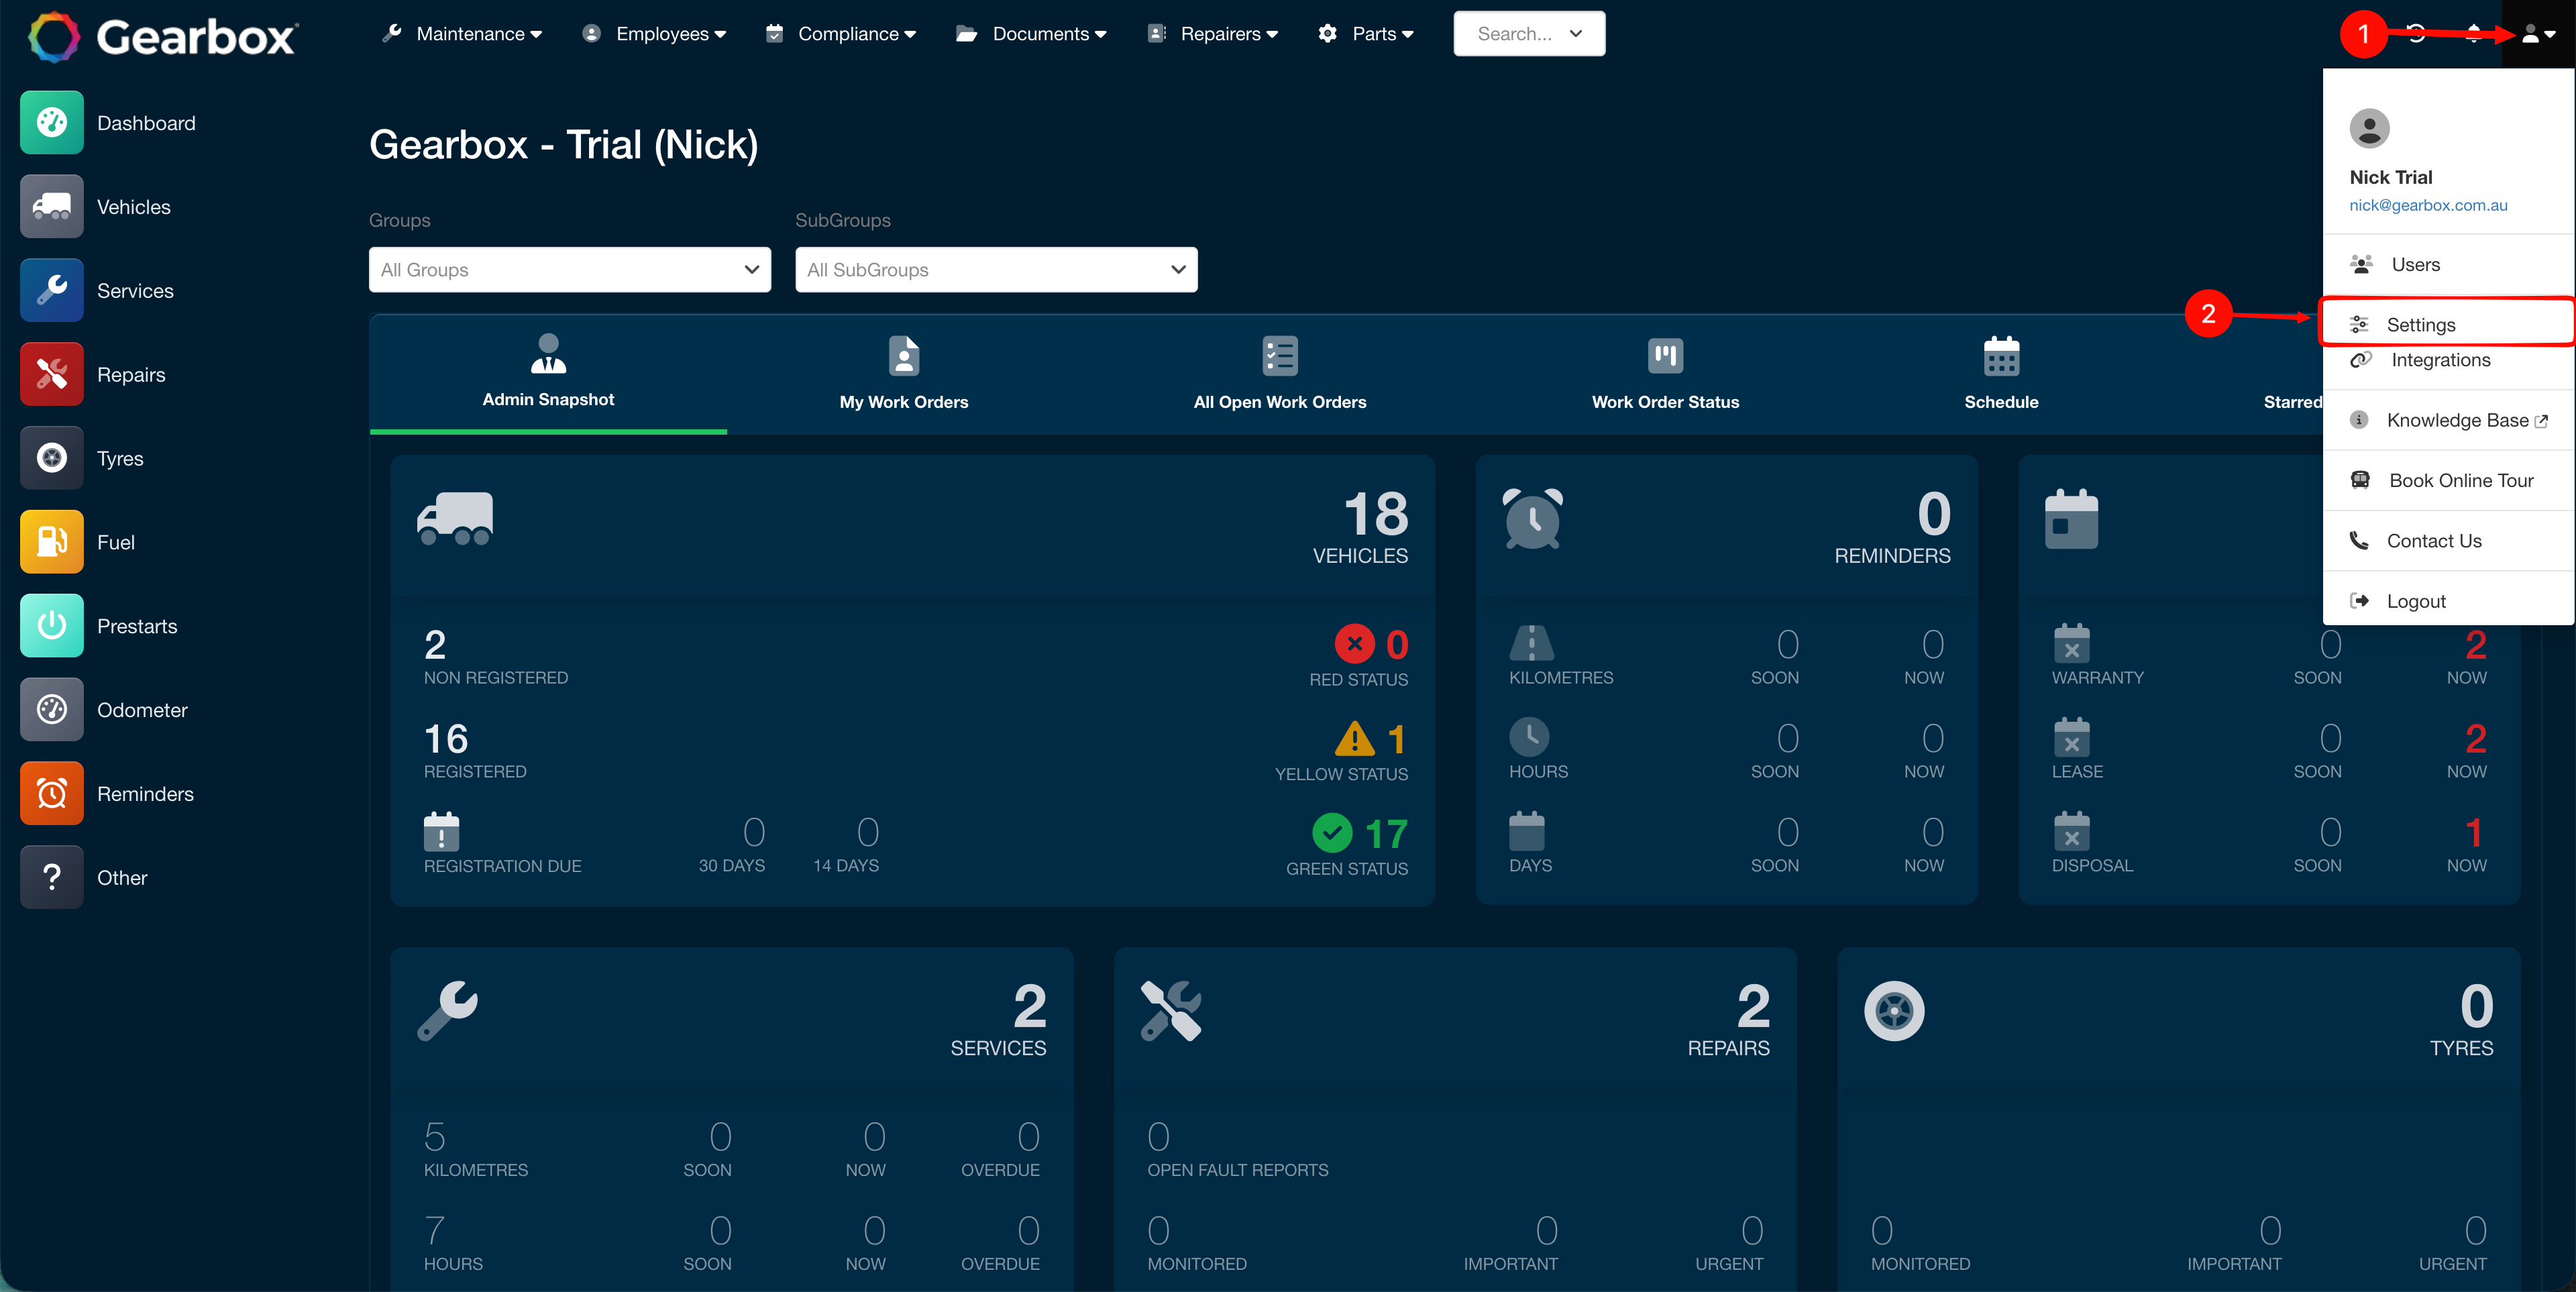Viewport: 2576px width, 1292px height.
Task: Open the Reminders alarm icon in sidebar
Action: coord(52,794)
